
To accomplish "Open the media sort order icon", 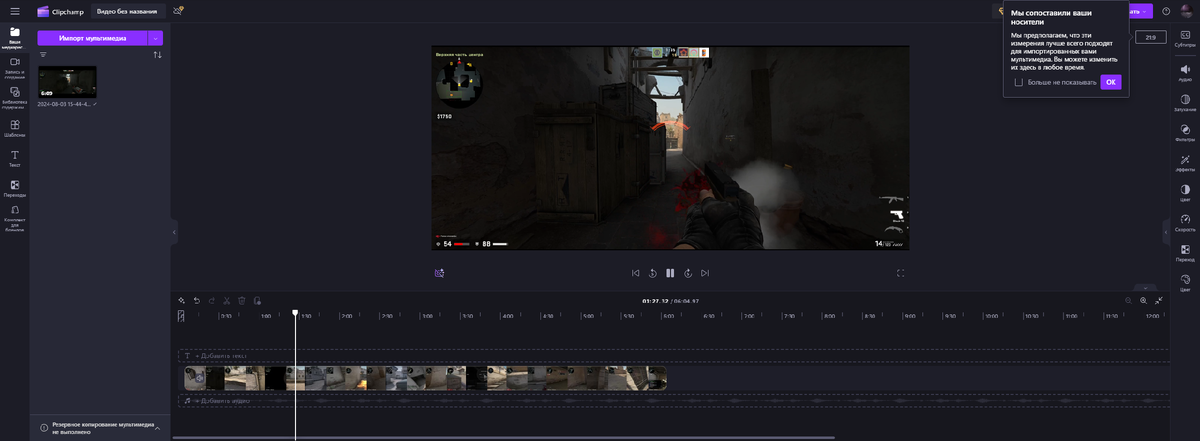I will [x=157, y=55].
